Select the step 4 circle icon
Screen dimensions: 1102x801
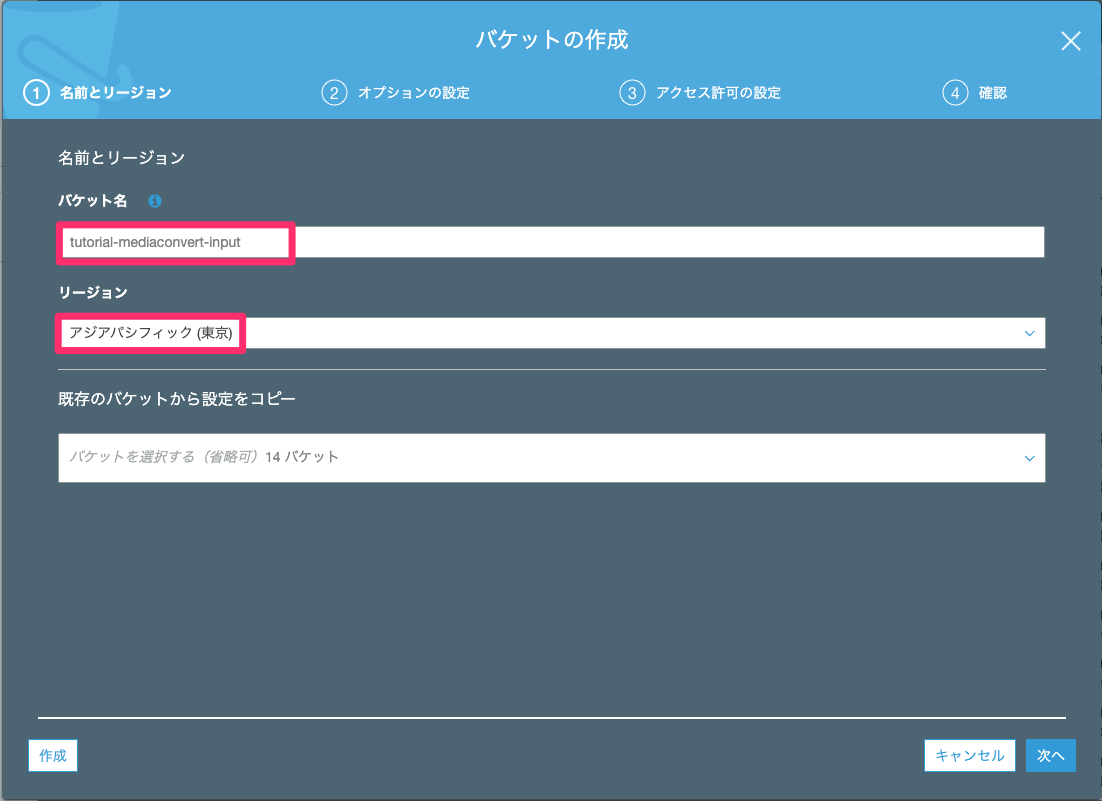(x=955, y=93)
